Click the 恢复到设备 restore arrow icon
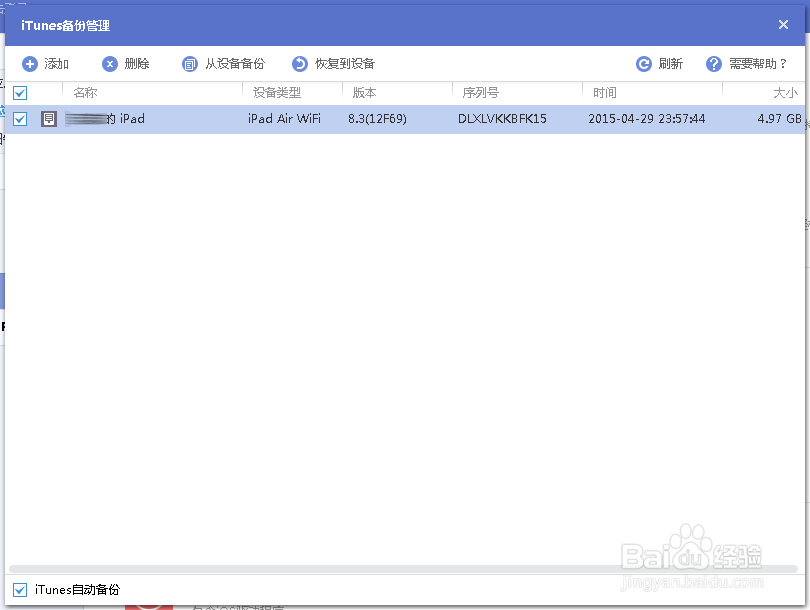The width and height of the screenshot is (810, 610). (299, 63)
